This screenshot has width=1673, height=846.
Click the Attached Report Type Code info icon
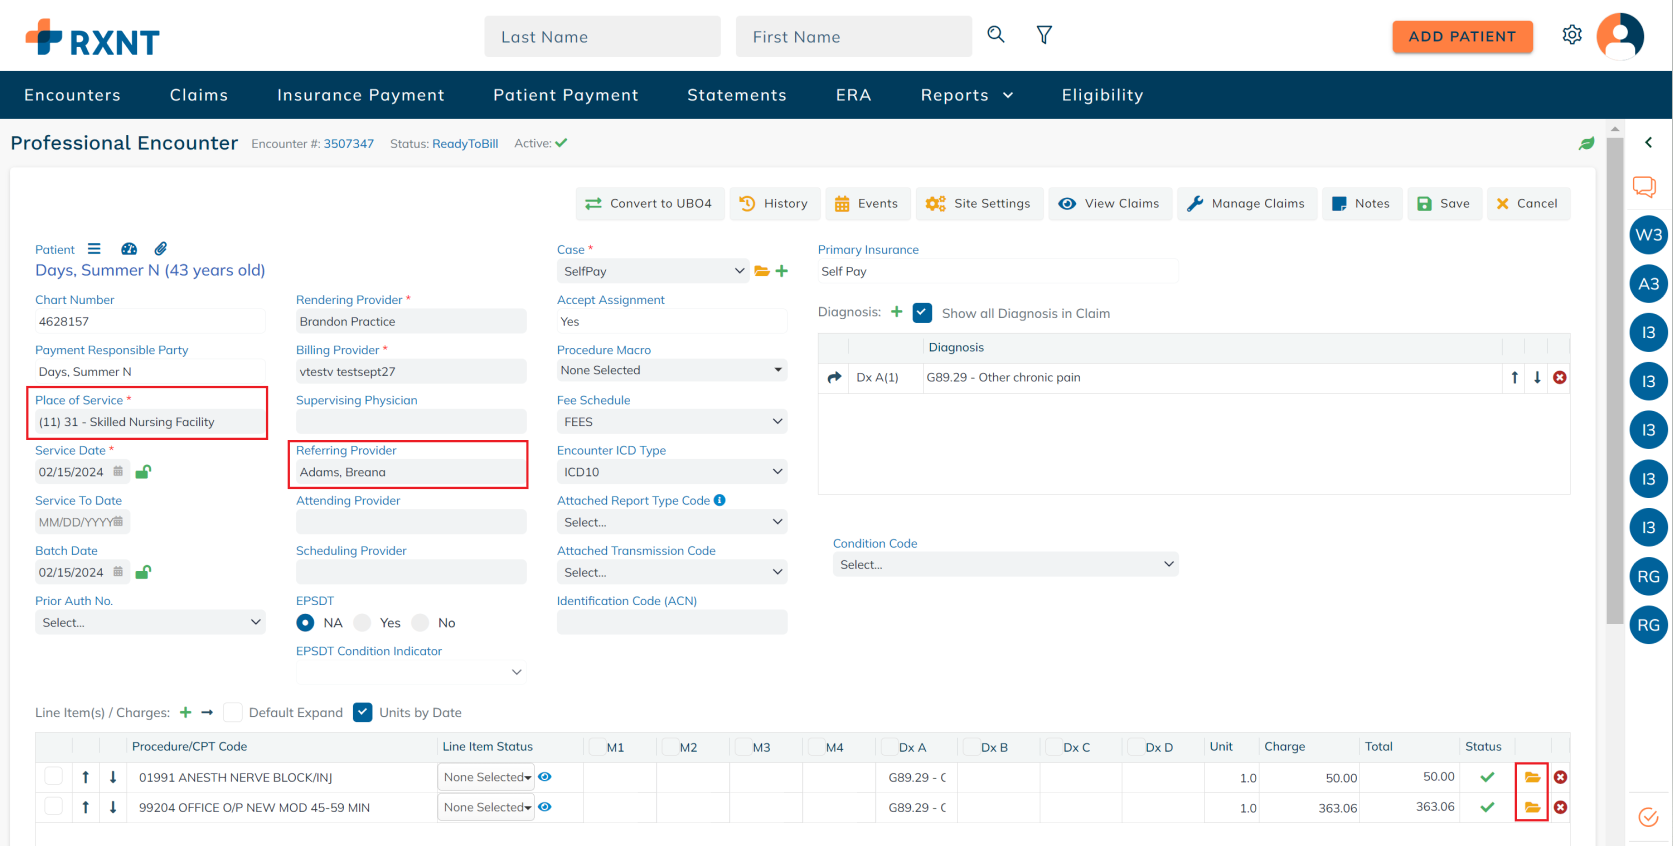click(720, 500)
